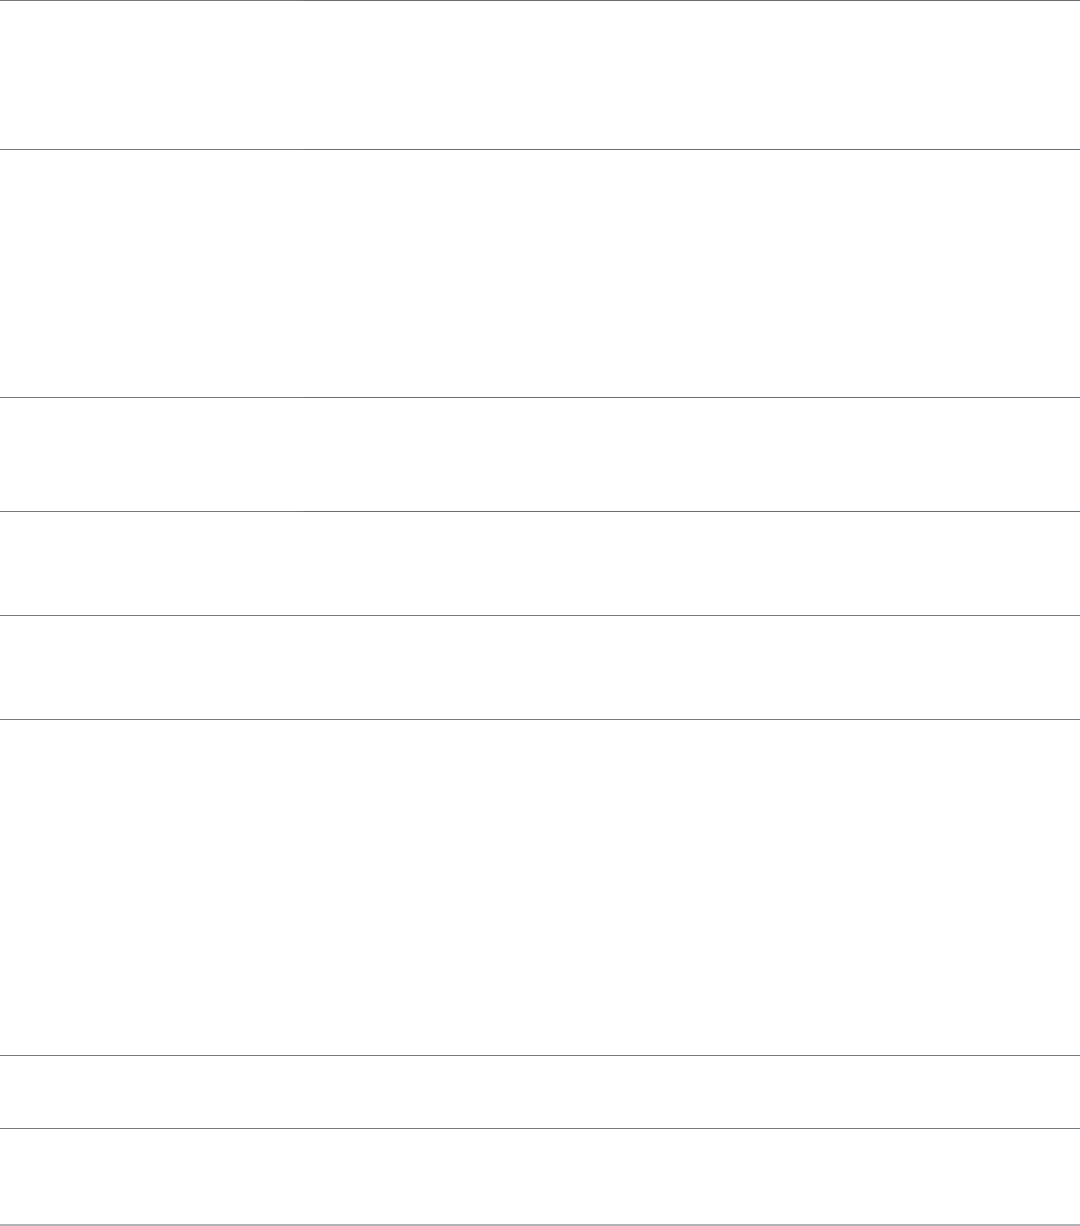Click the divider between third and fourth rows

click(540, 511)
